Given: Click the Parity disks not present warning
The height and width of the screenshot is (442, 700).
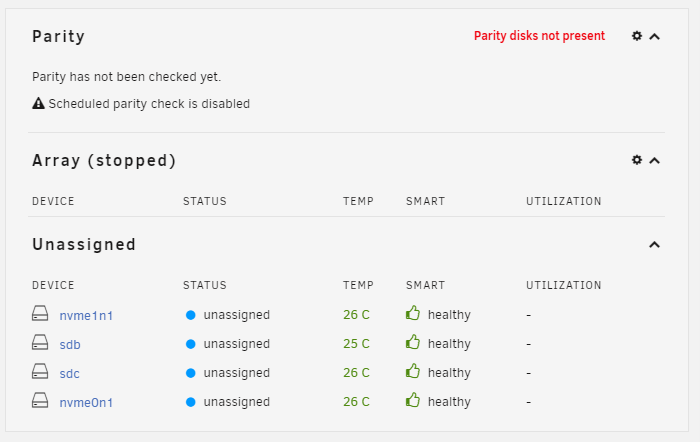Looking at the screenshot, I should tap(539, 36).
